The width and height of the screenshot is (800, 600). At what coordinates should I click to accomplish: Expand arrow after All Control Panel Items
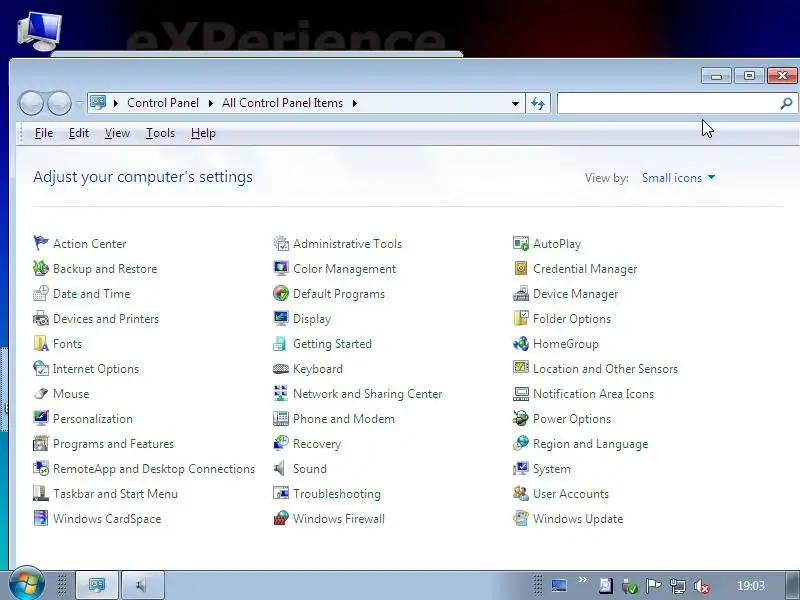pos(355,104)
